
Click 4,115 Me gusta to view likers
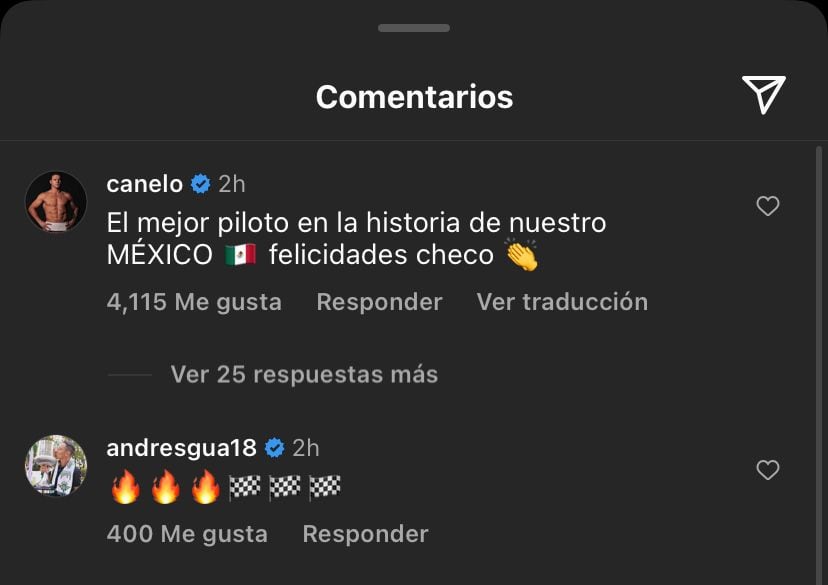[195, 302]
